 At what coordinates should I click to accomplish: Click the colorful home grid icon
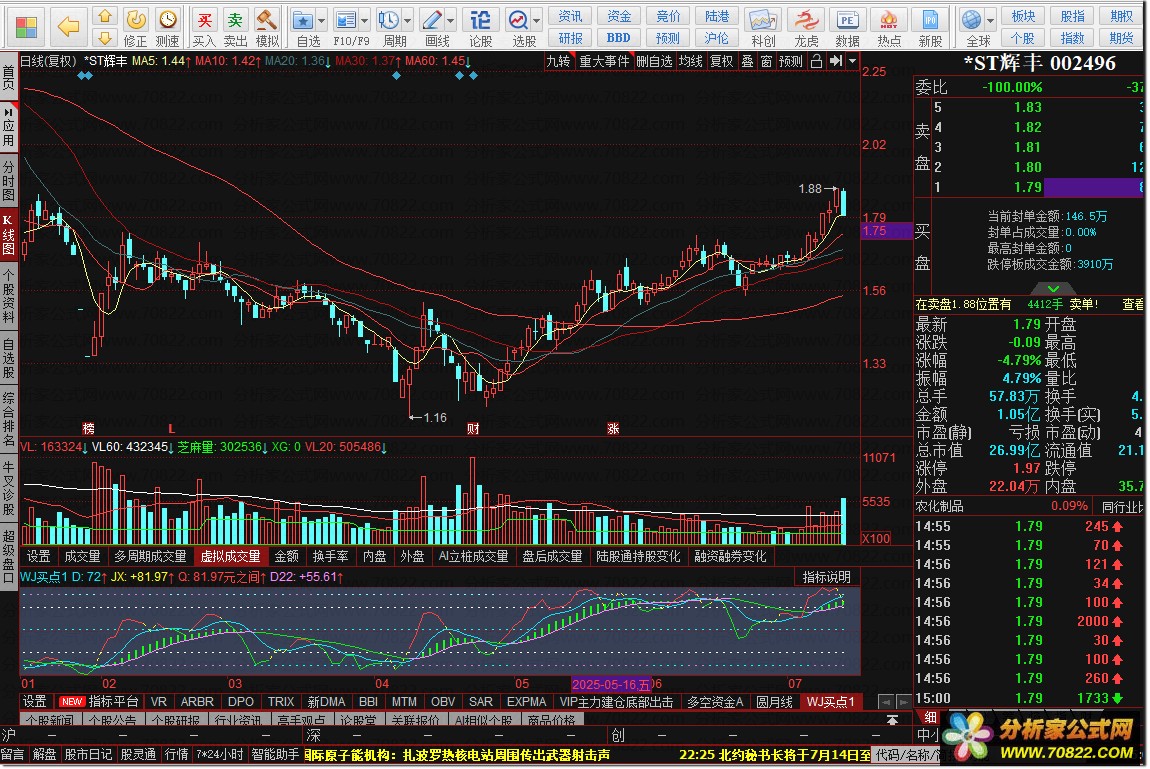click(x=26, y=28)
